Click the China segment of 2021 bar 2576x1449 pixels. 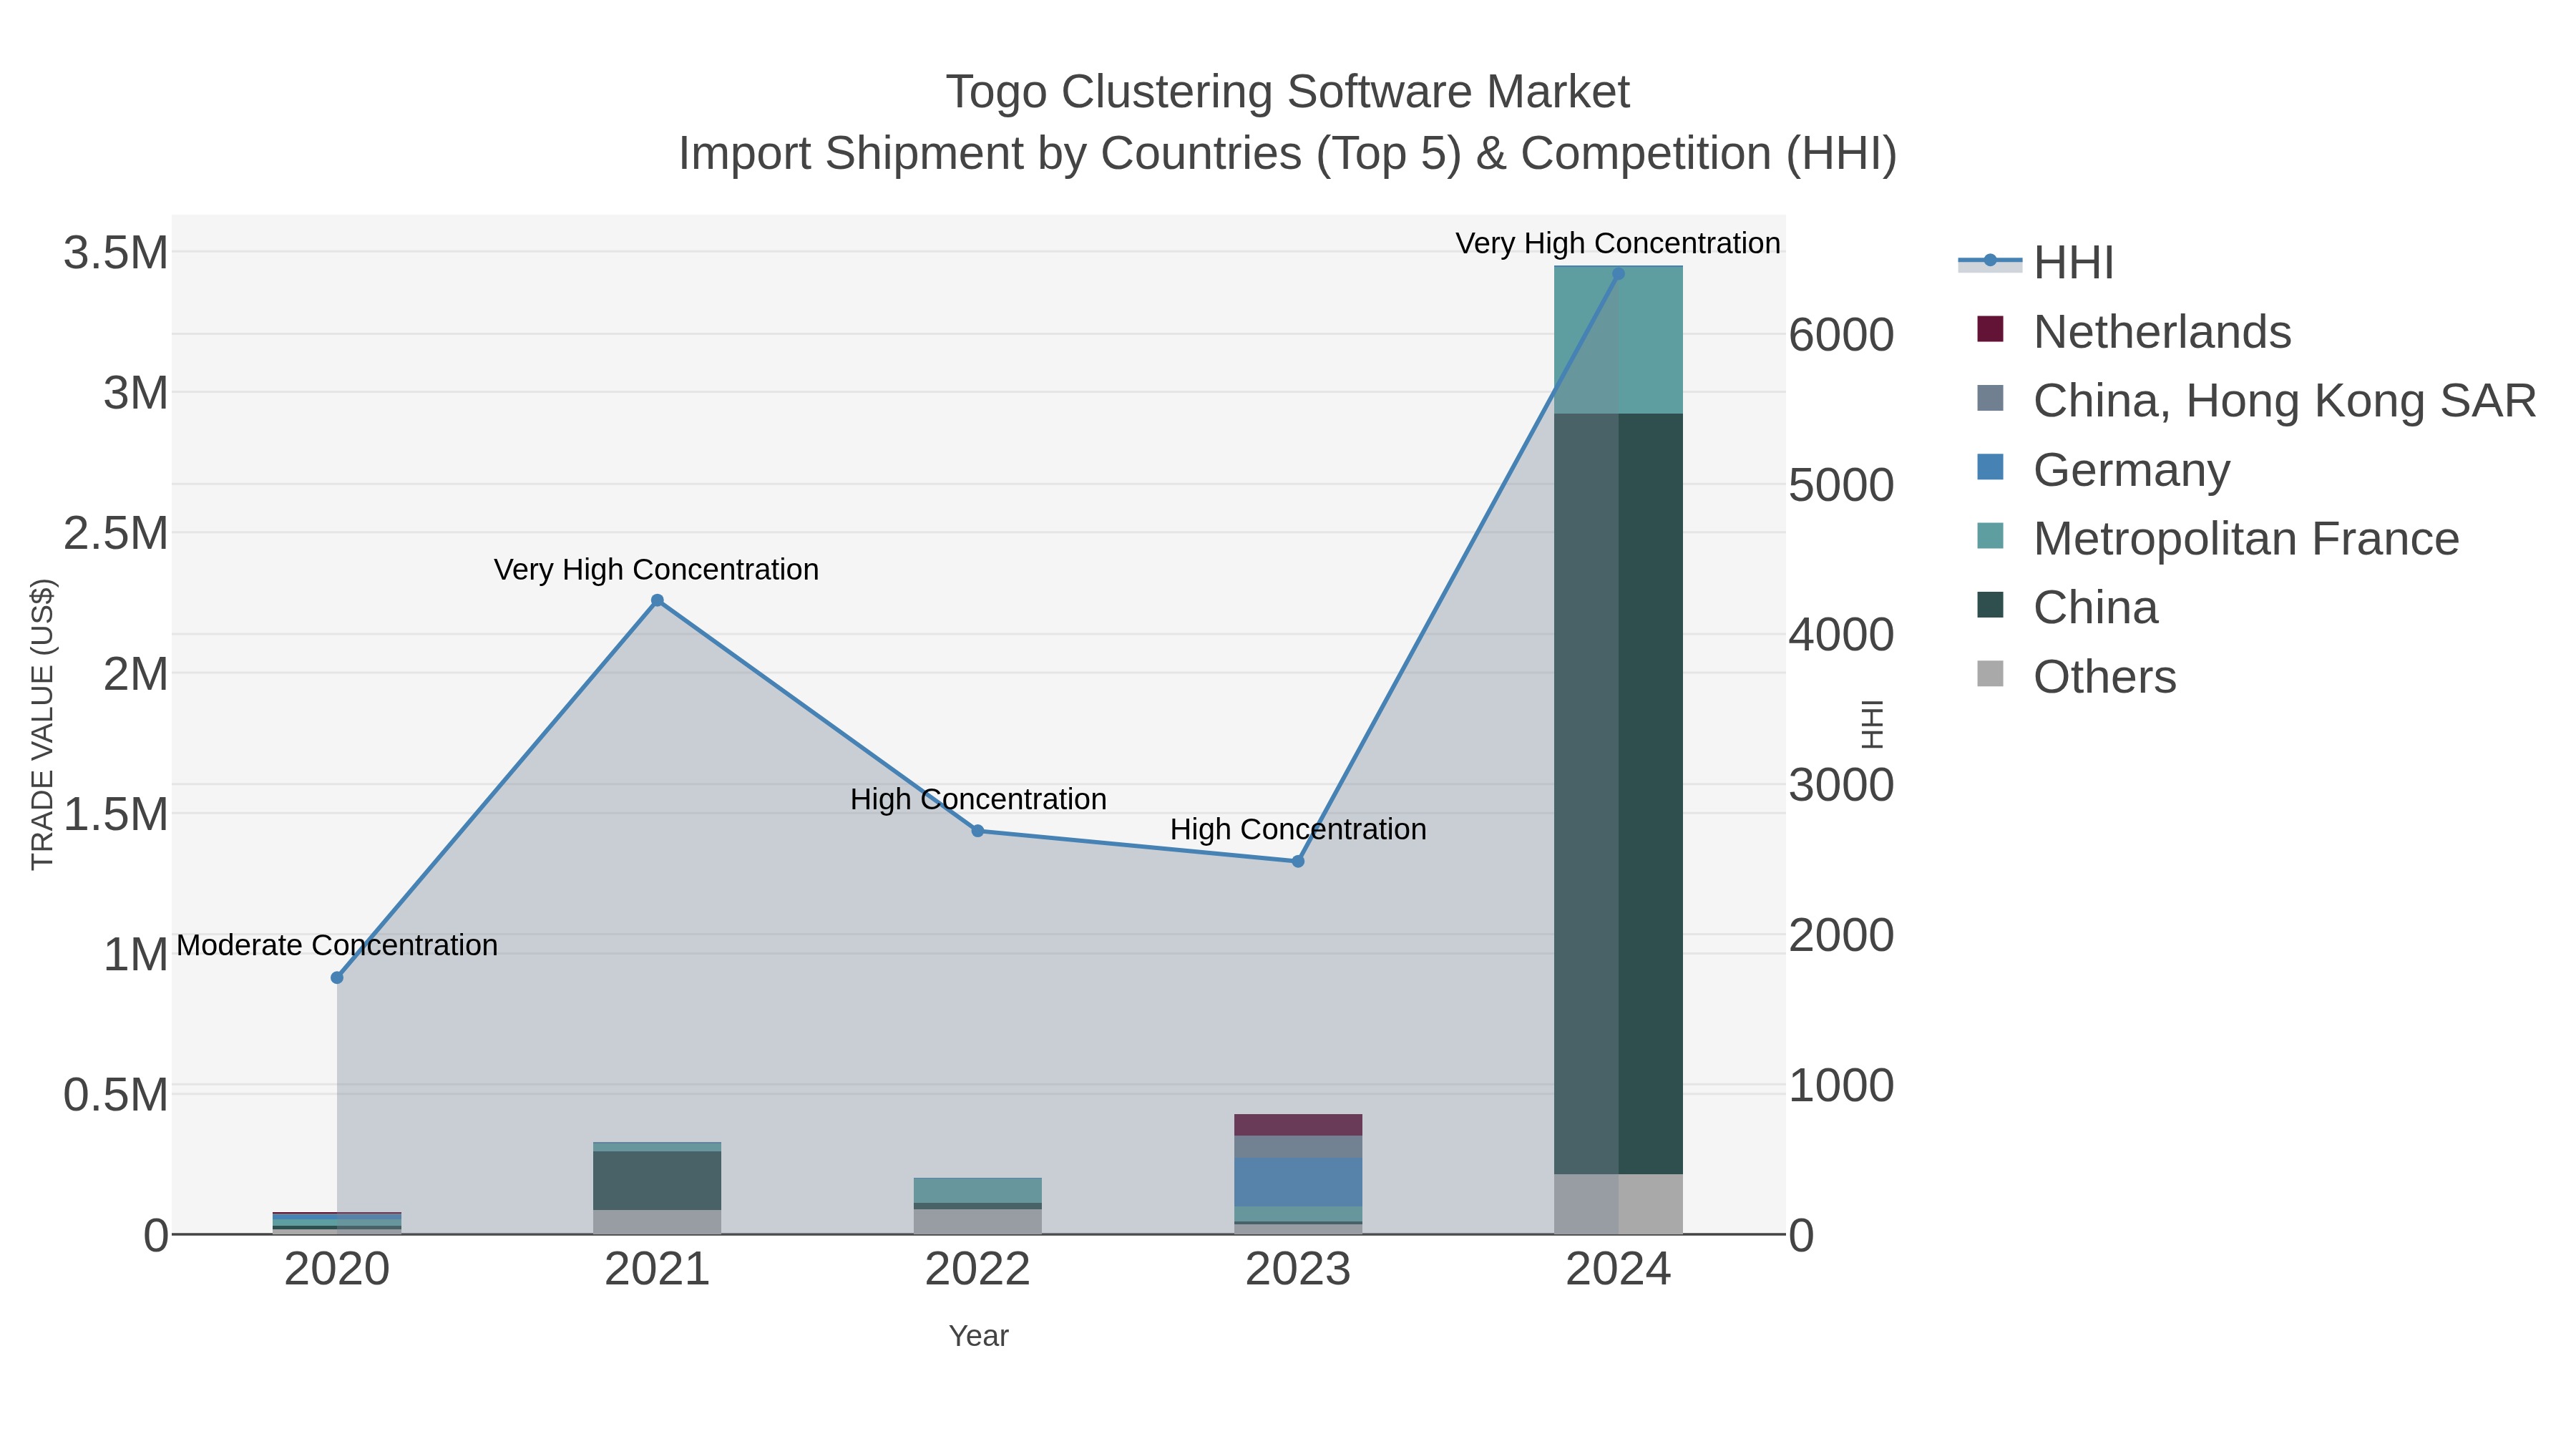point(657,1180)
